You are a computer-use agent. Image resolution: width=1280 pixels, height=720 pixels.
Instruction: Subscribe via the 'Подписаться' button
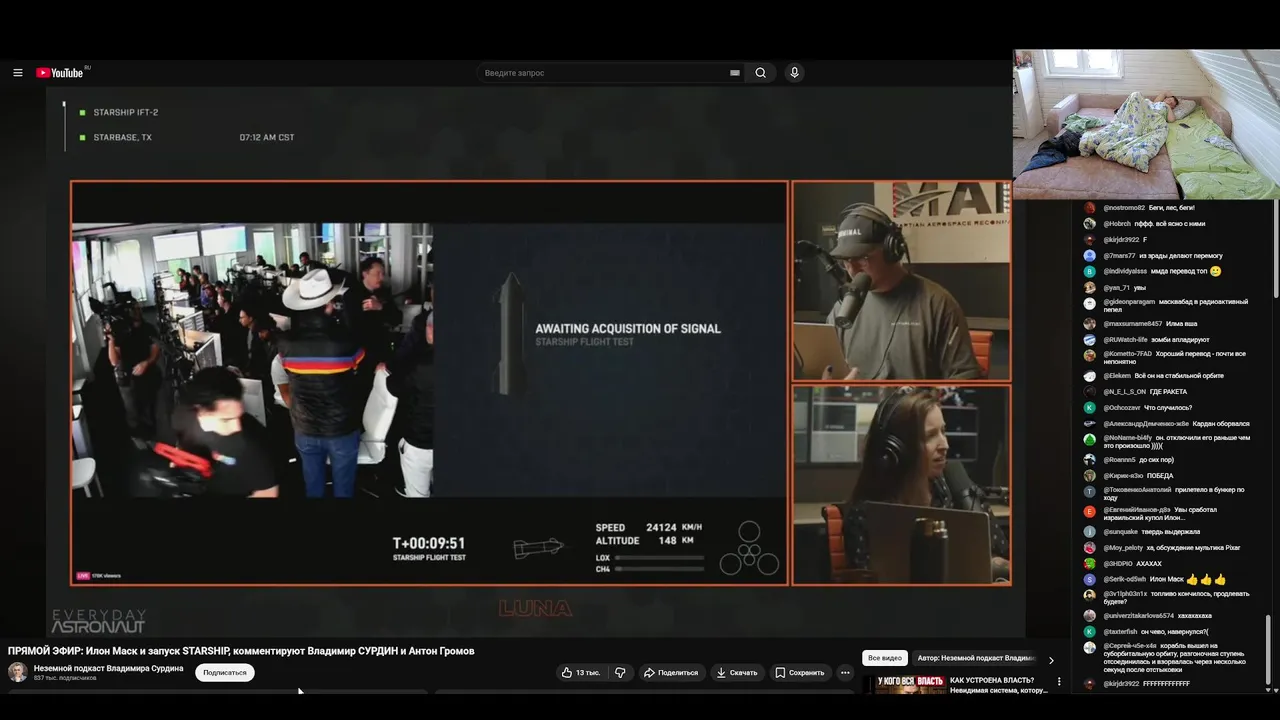(x=225, y=673)
